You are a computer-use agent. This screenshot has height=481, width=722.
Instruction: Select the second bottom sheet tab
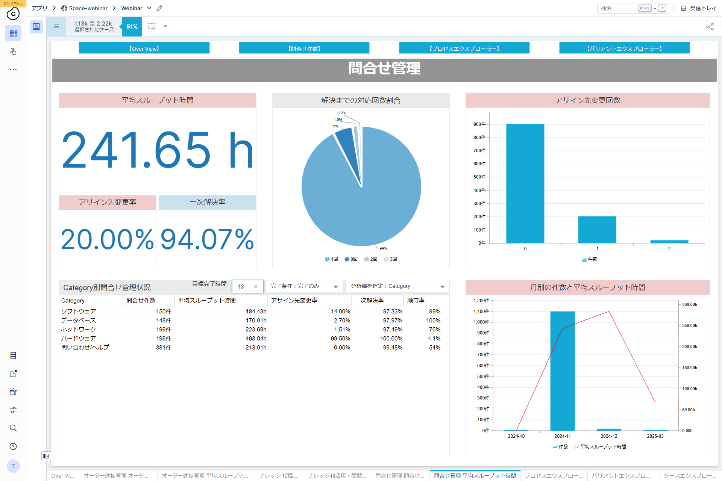point(111,475)
